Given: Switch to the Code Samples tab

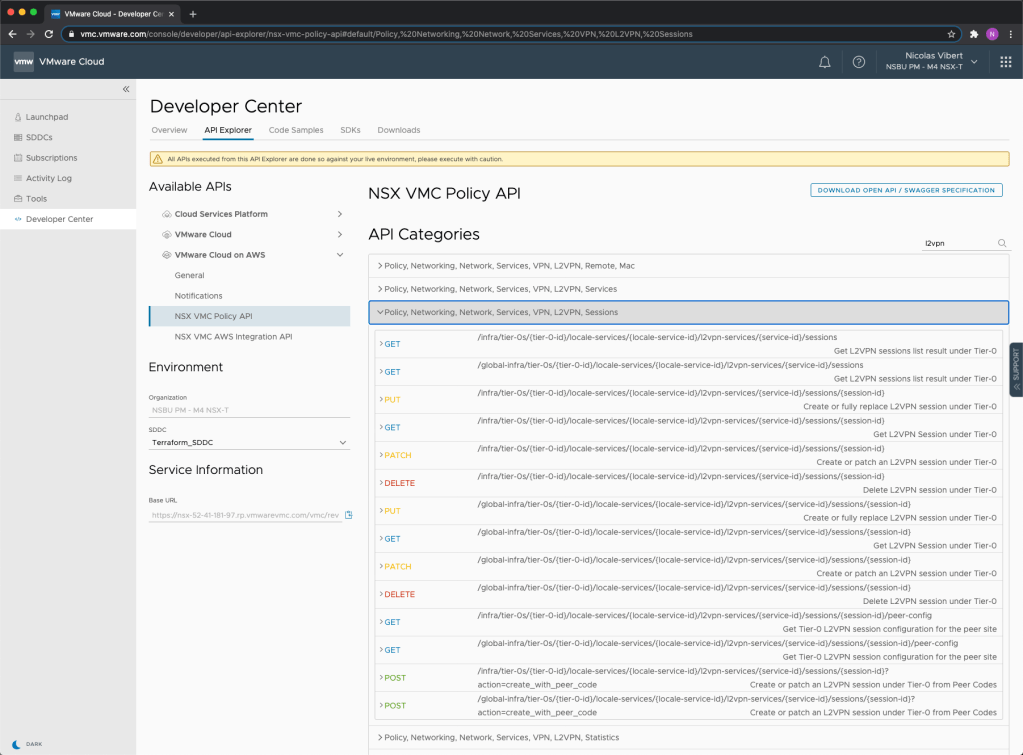Looking at the screenshot, I should coord(296,130).
